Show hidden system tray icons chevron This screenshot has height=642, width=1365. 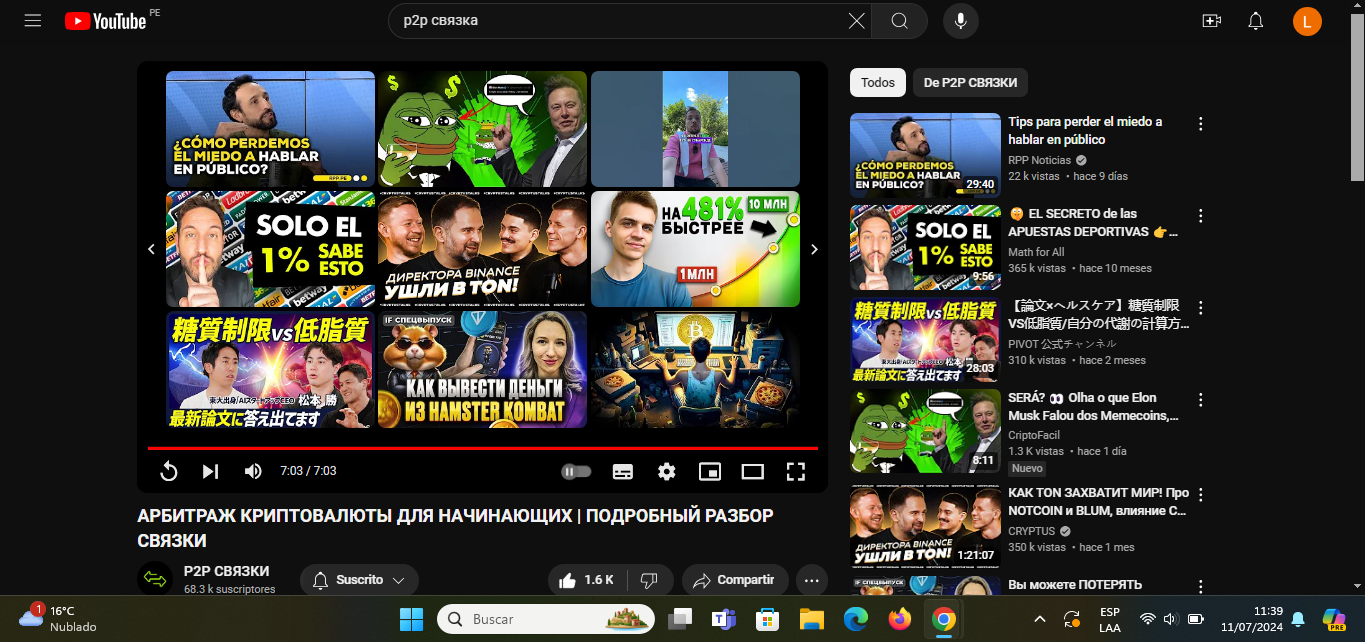(x=1039, y=619)
